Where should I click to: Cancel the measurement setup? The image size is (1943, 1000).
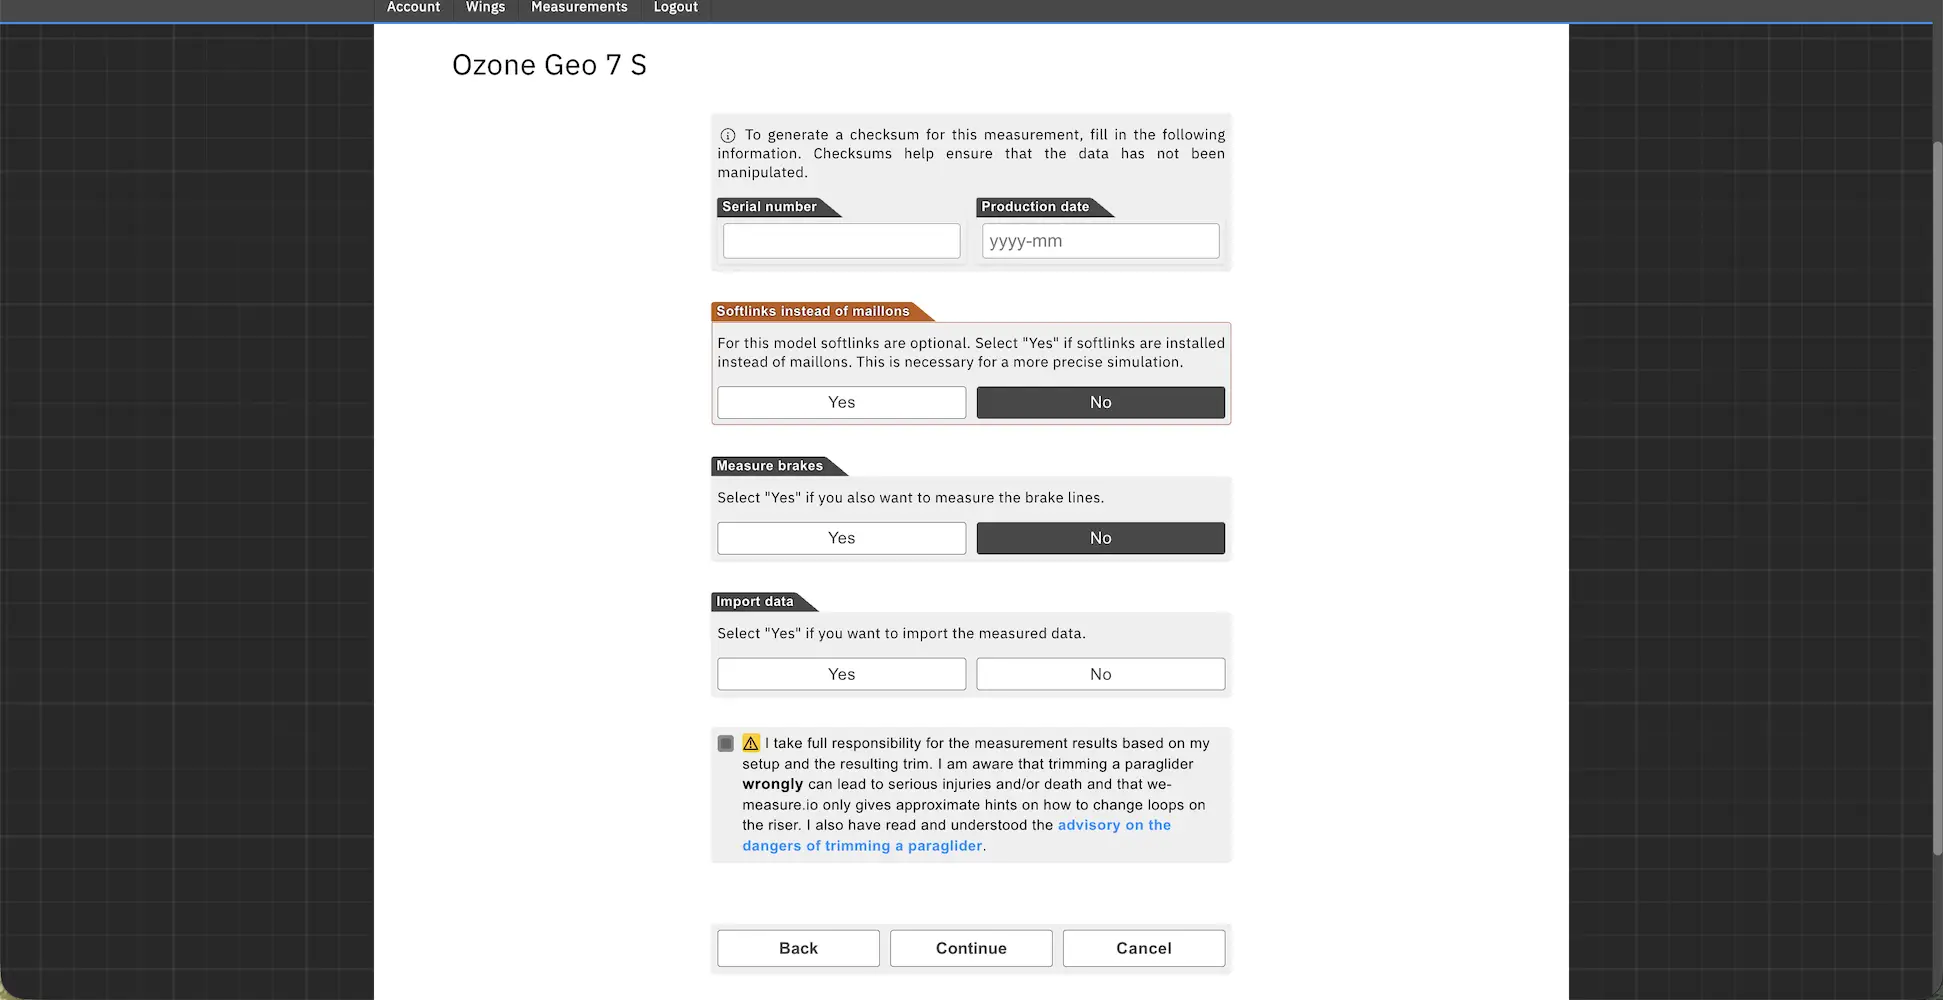pos(1143,948)
